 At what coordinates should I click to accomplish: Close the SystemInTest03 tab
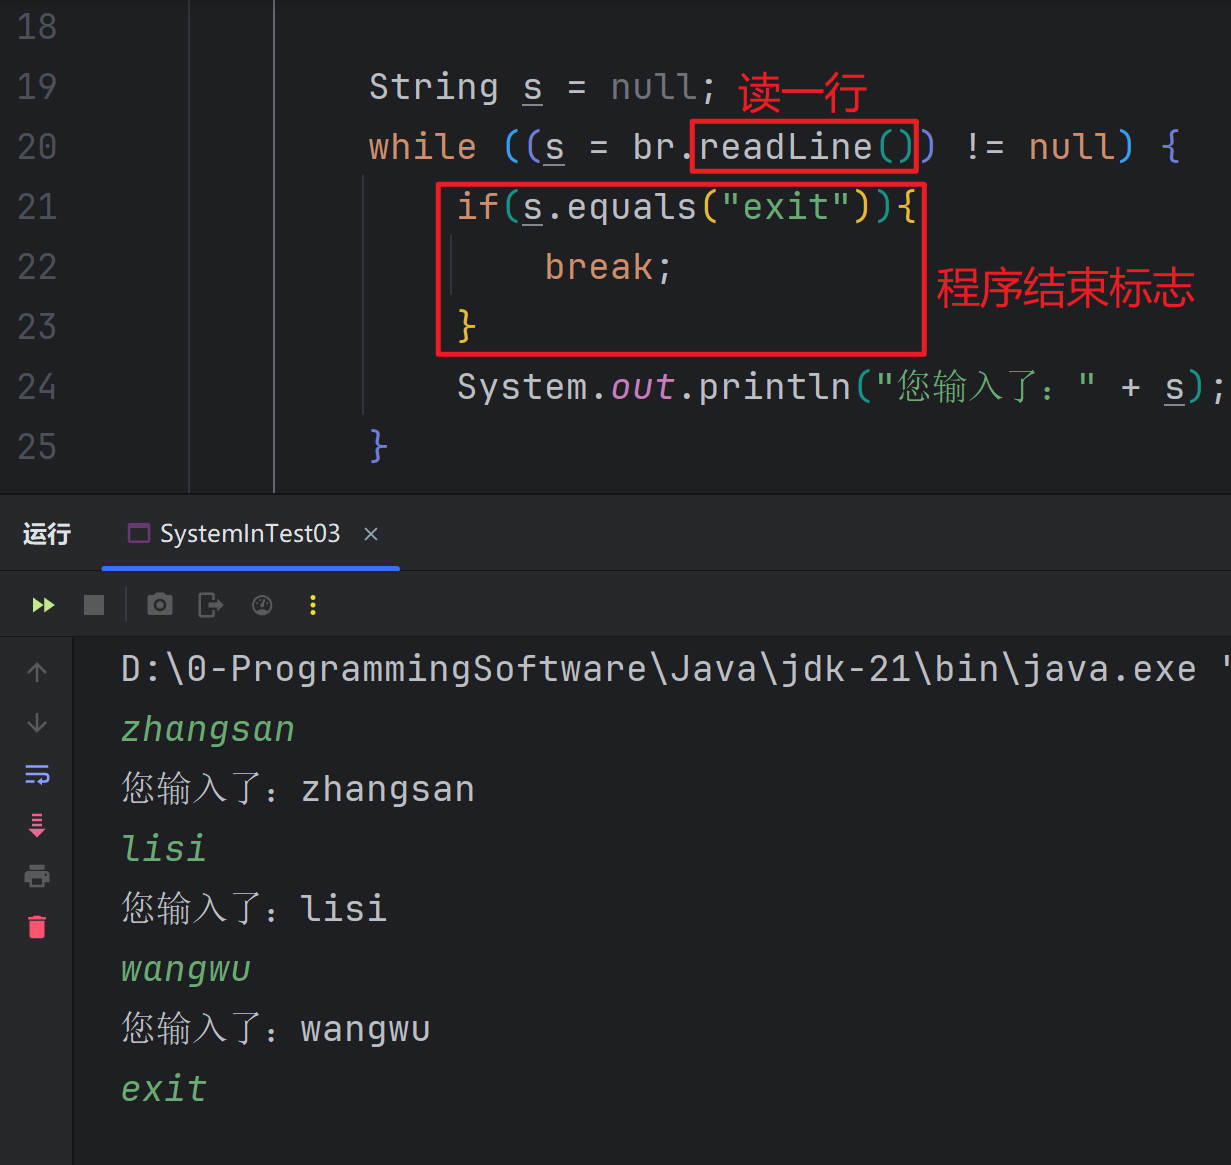click(x=371, y=534)
